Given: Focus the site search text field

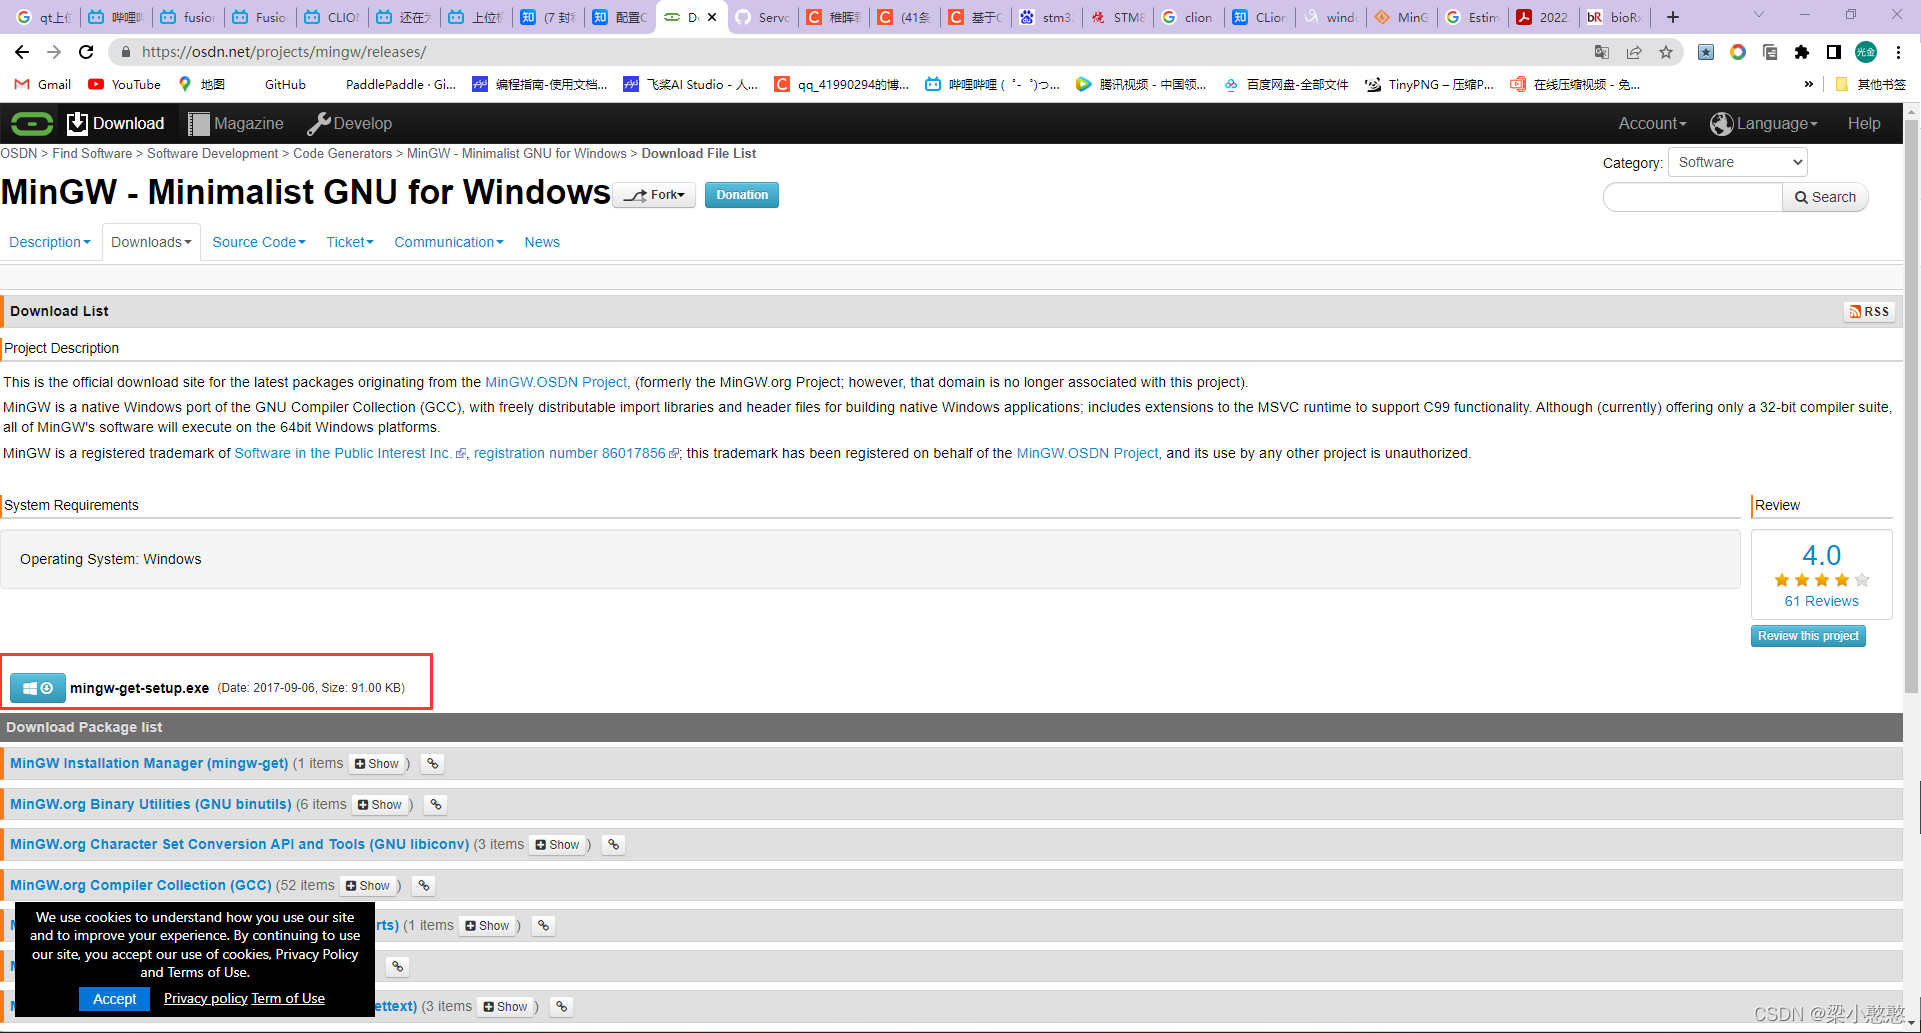Looking at the screenshot, I should [x=1693, y=197].
